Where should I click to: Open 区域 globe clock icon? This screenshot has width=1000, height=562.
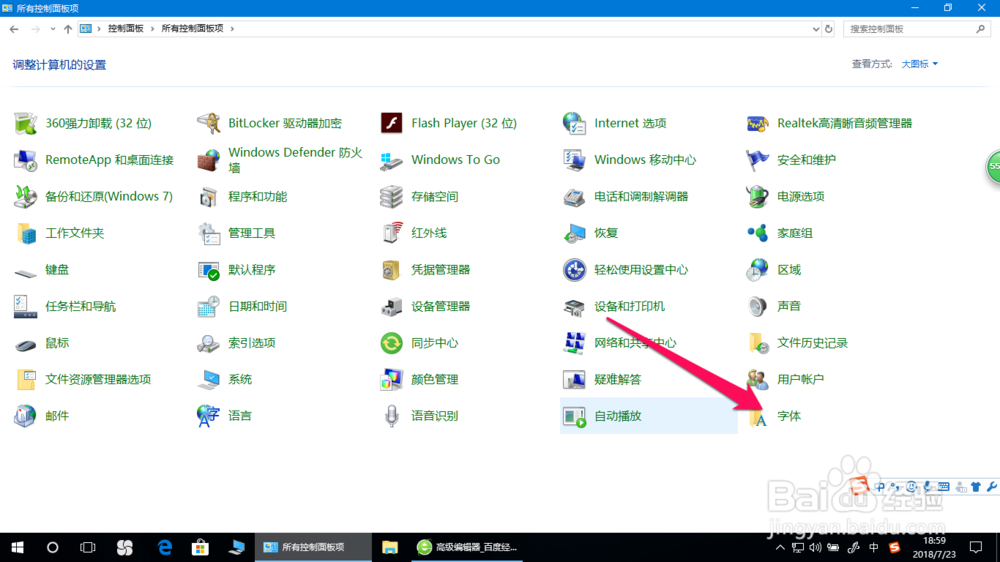pyautogui.click(x=757, y=270)
